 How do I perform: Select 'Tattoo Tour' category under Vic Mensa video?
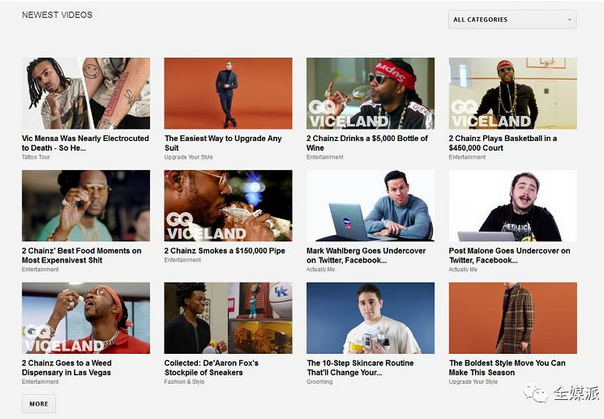click(36, 157)
